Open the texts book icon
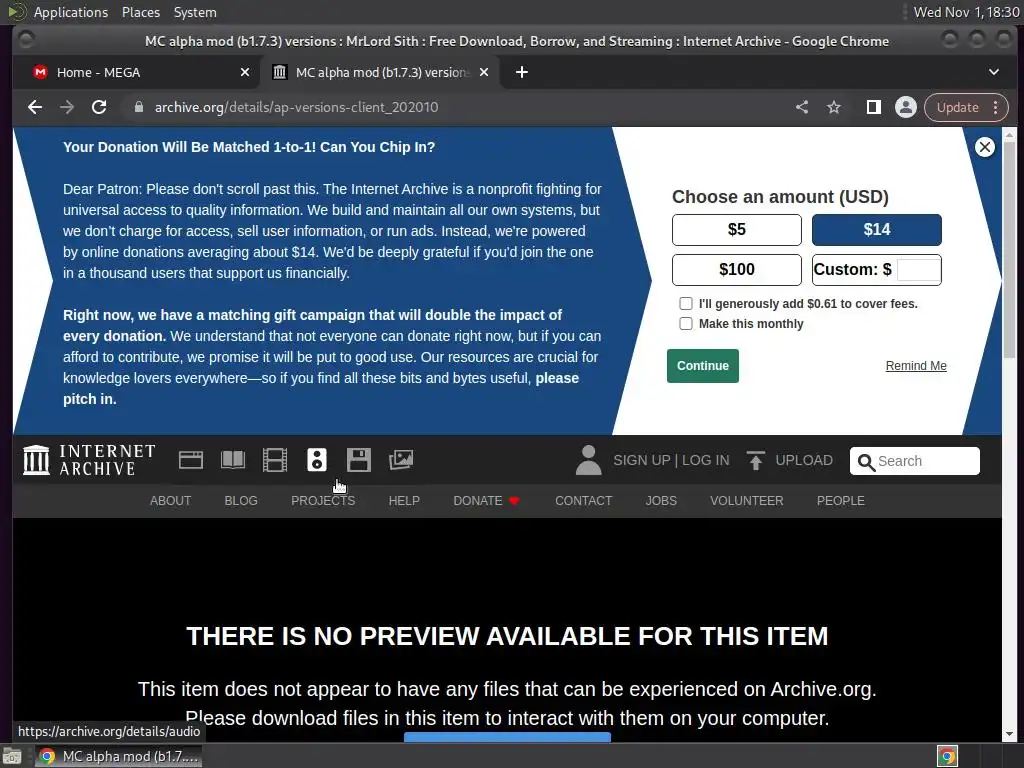The image size is (1024, 768). point(233,460)
